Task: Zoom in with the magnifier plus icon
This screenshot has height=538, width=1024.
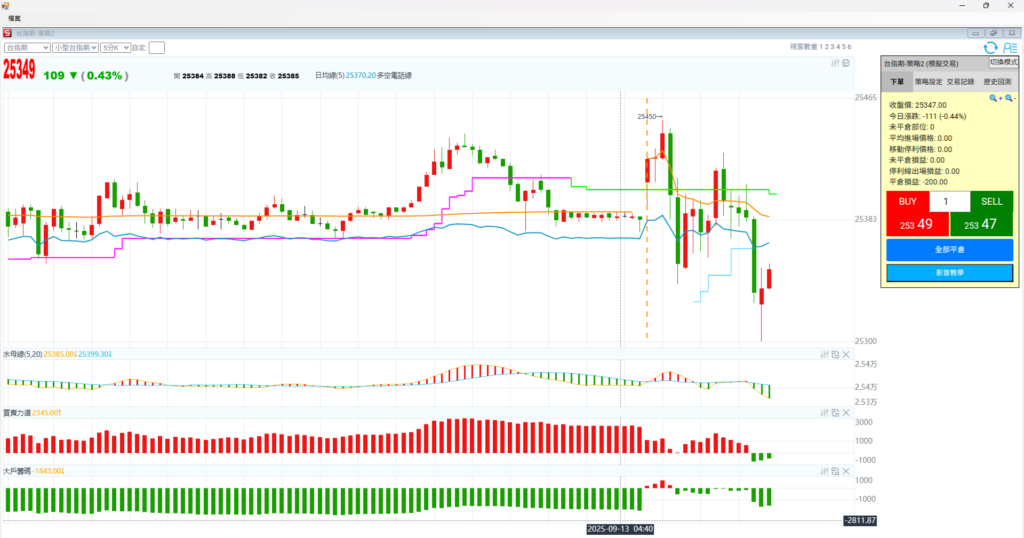Action: [x=995, y=98]
